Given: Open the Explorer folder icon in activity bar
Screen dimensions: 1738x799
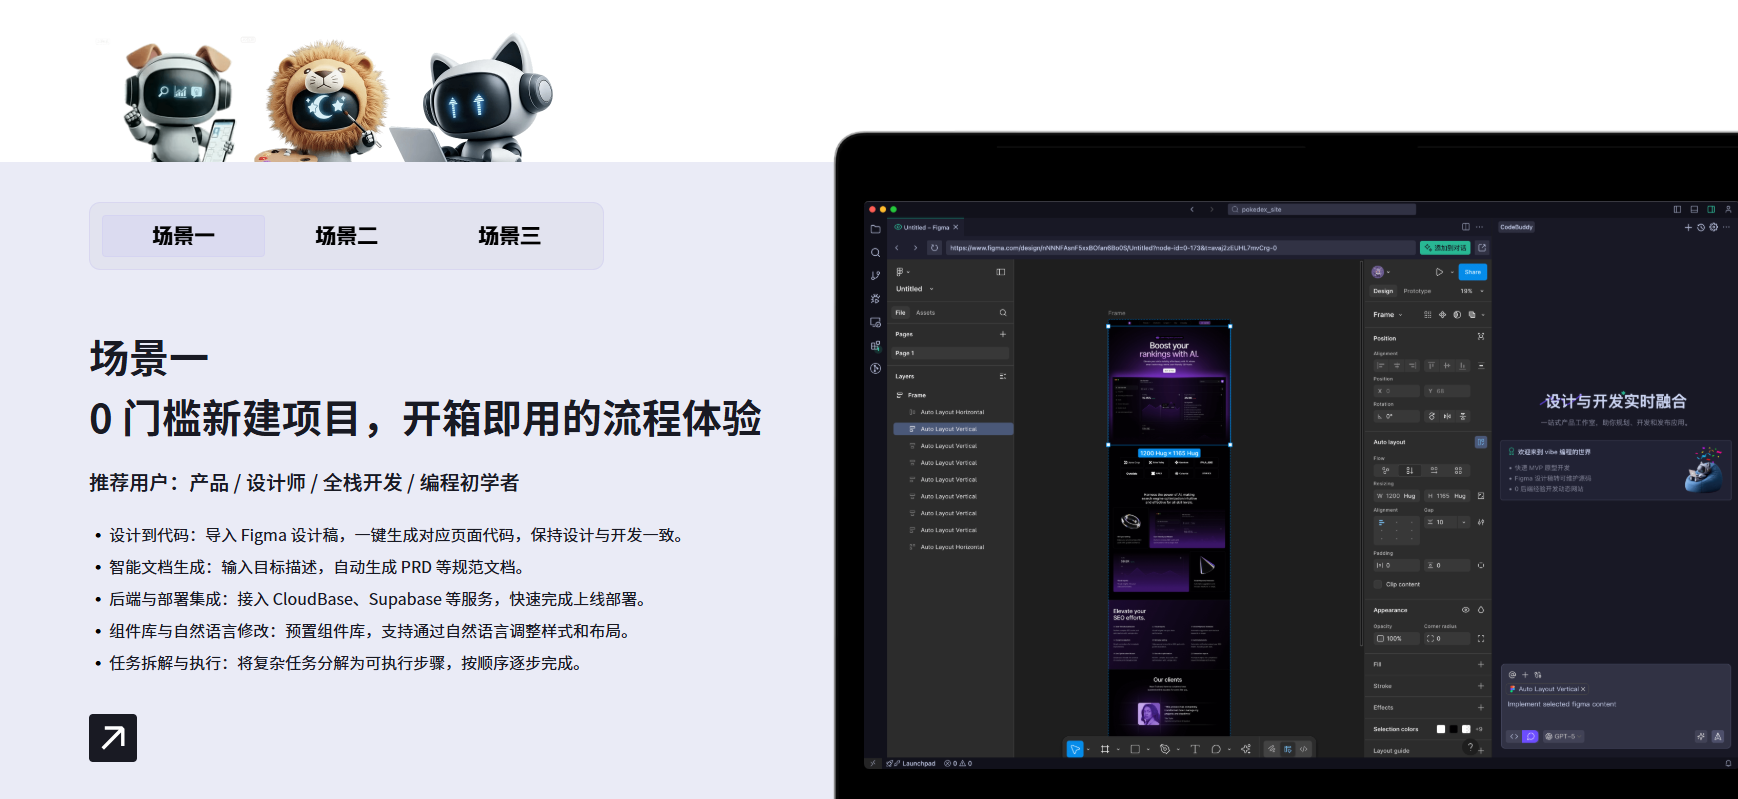Looking at the screenshot, I should point(875,229).
